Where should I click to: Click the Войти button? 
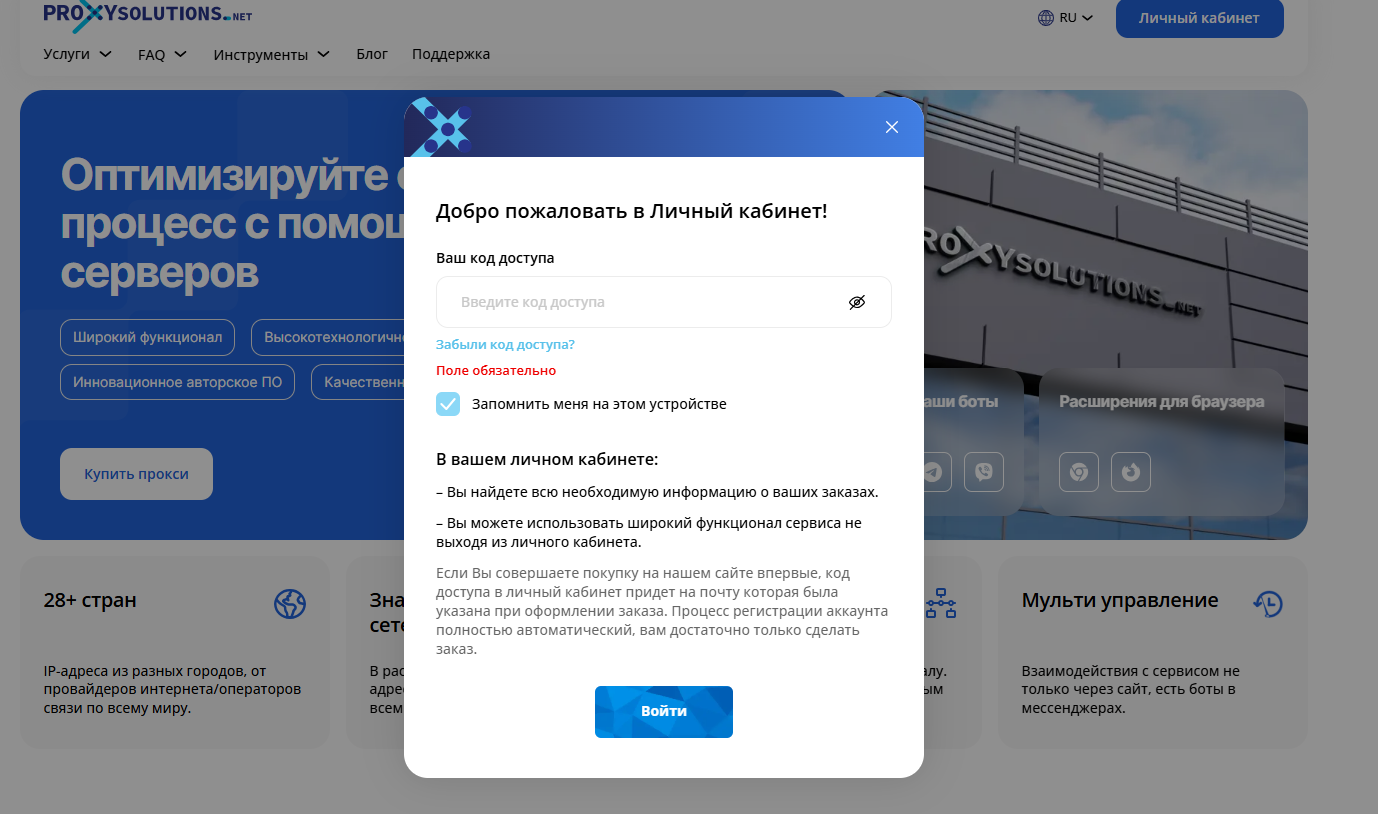click(x=664, y=712)
